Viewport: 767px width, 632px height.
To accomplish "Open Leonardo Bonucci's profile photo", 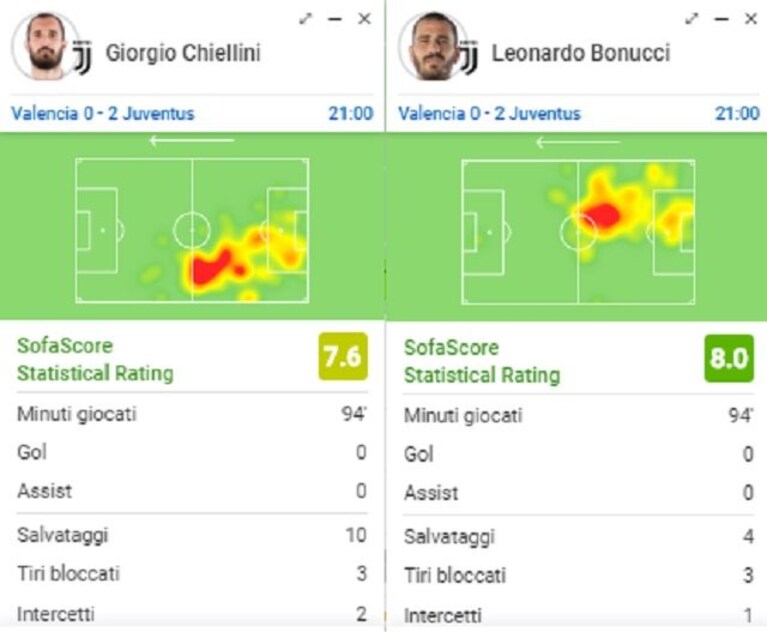I will point(431,46).
